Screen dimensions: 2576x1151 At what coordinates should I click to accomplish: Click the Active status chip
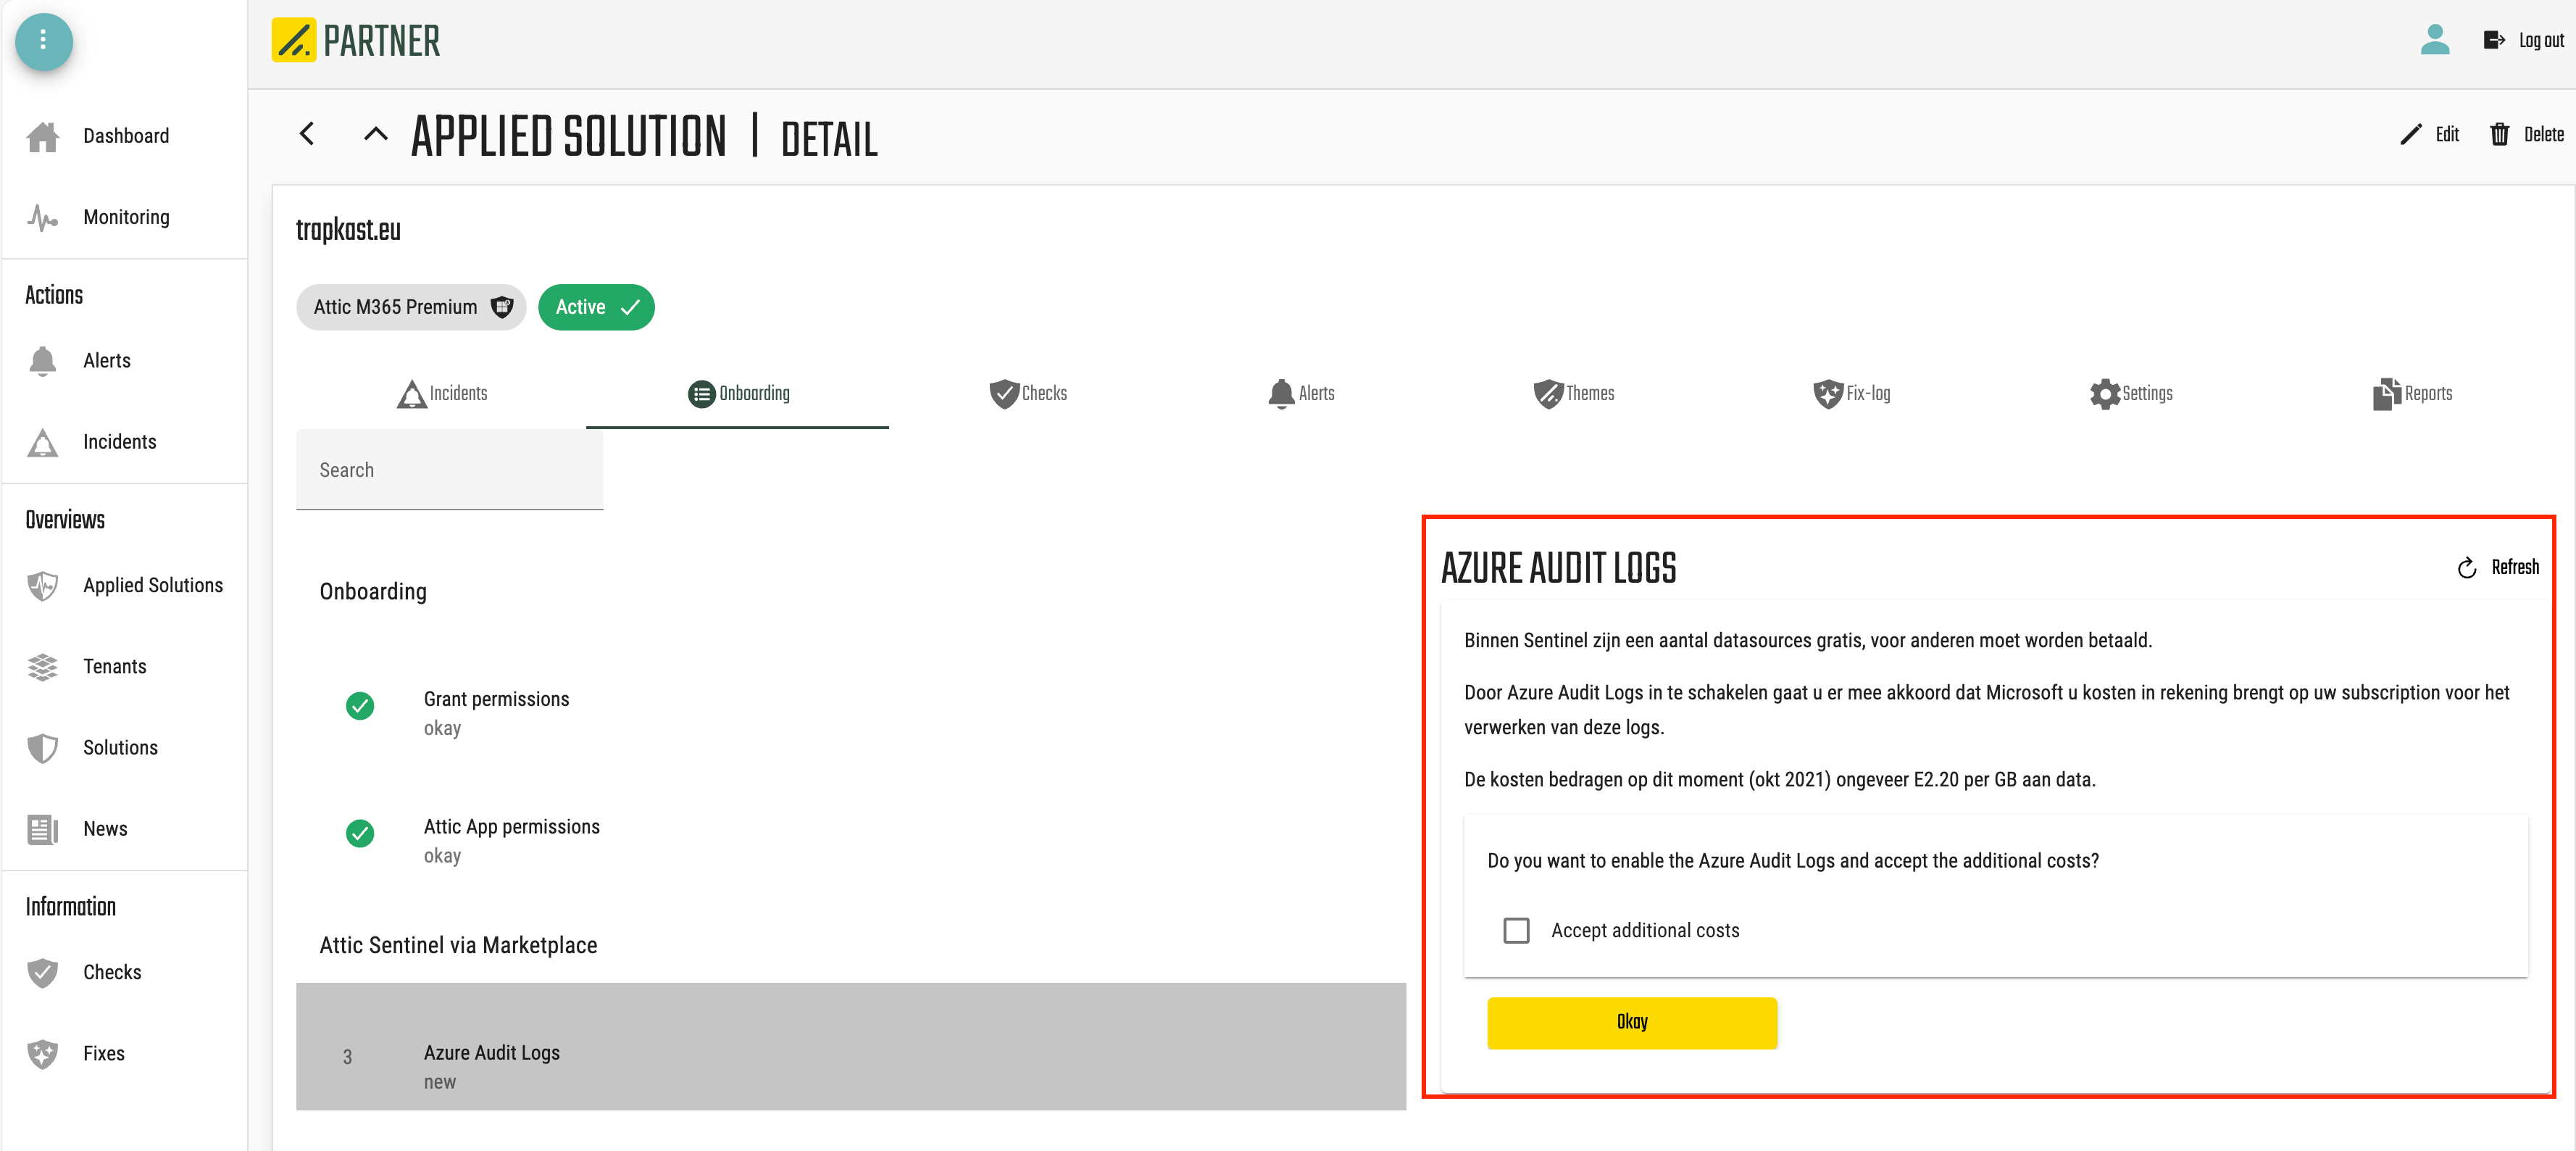[x=596, y=307]
